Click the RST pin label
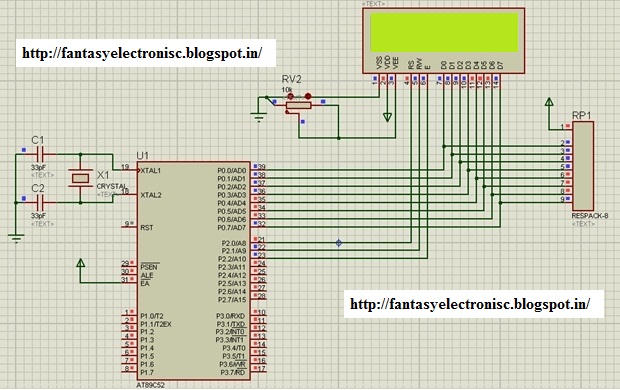The image size is (620, 390). (x=147, y=228)
